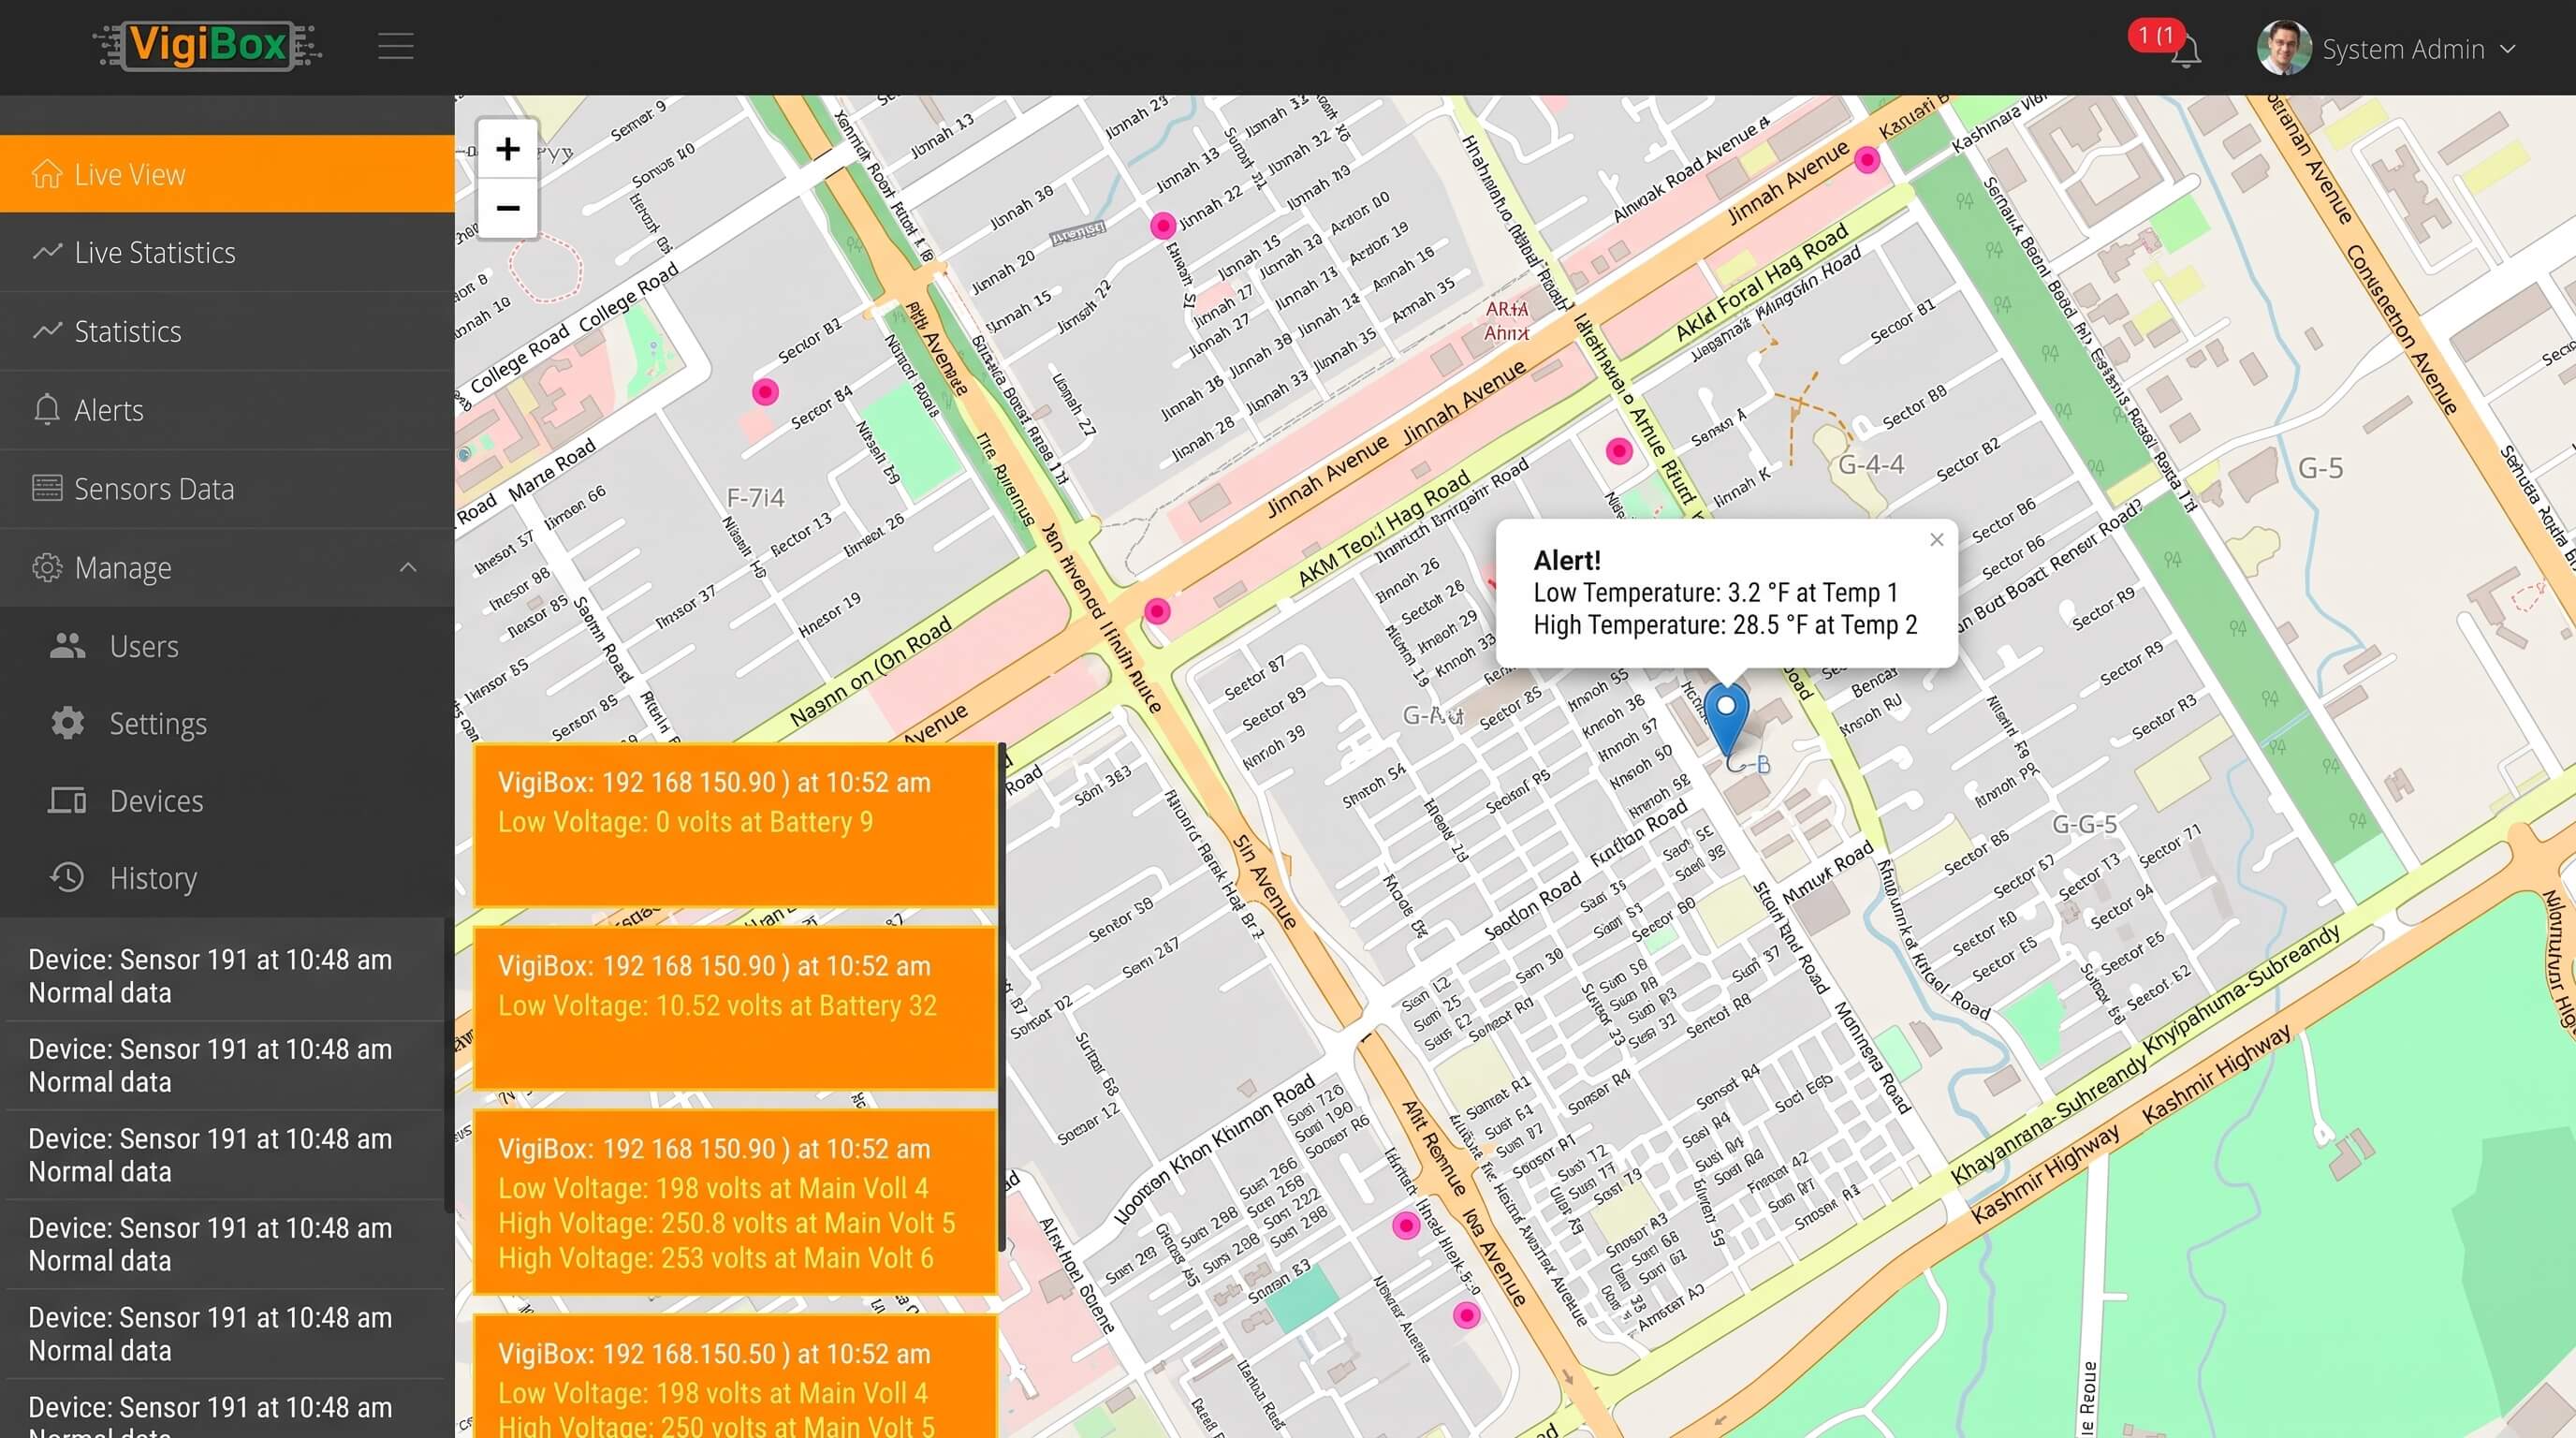
Task: Click the pink marker on Kanuari road top right
Action: pos(1867,160)
